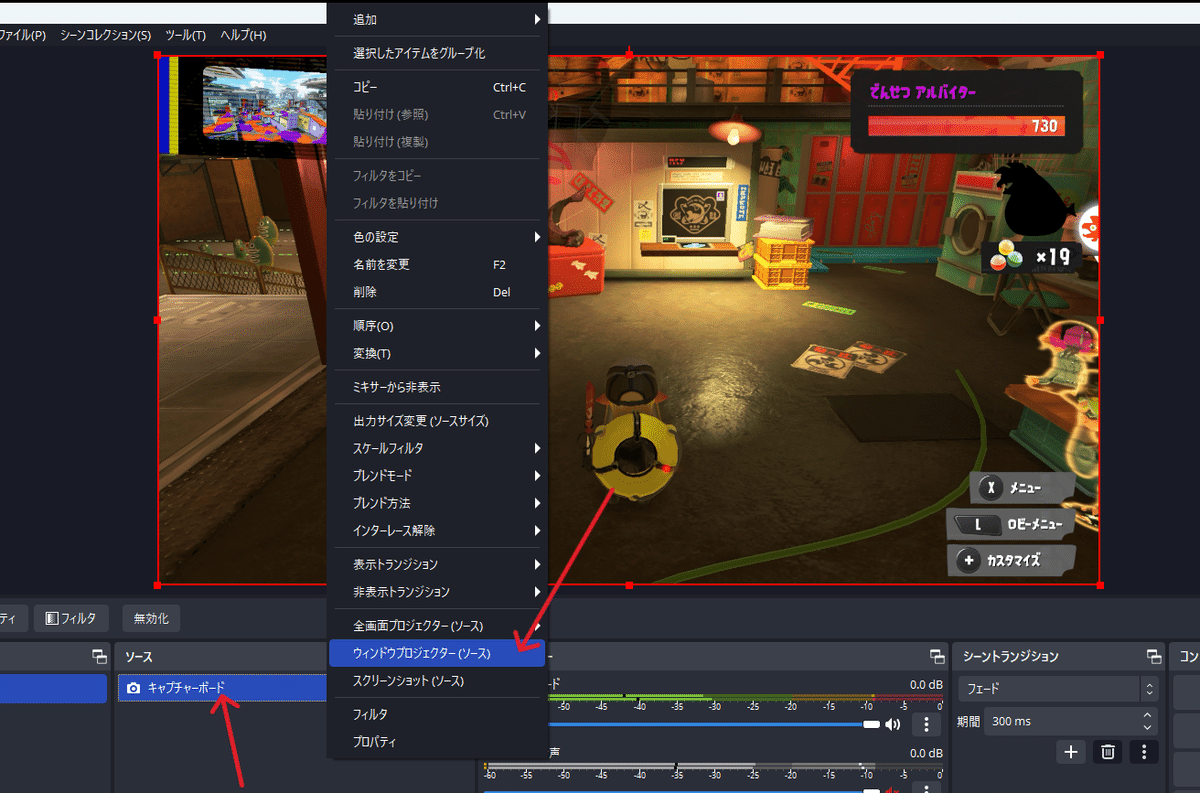Open the ツール(T) menu
The image size is (1200, 793).
click(x=185, y=35)
